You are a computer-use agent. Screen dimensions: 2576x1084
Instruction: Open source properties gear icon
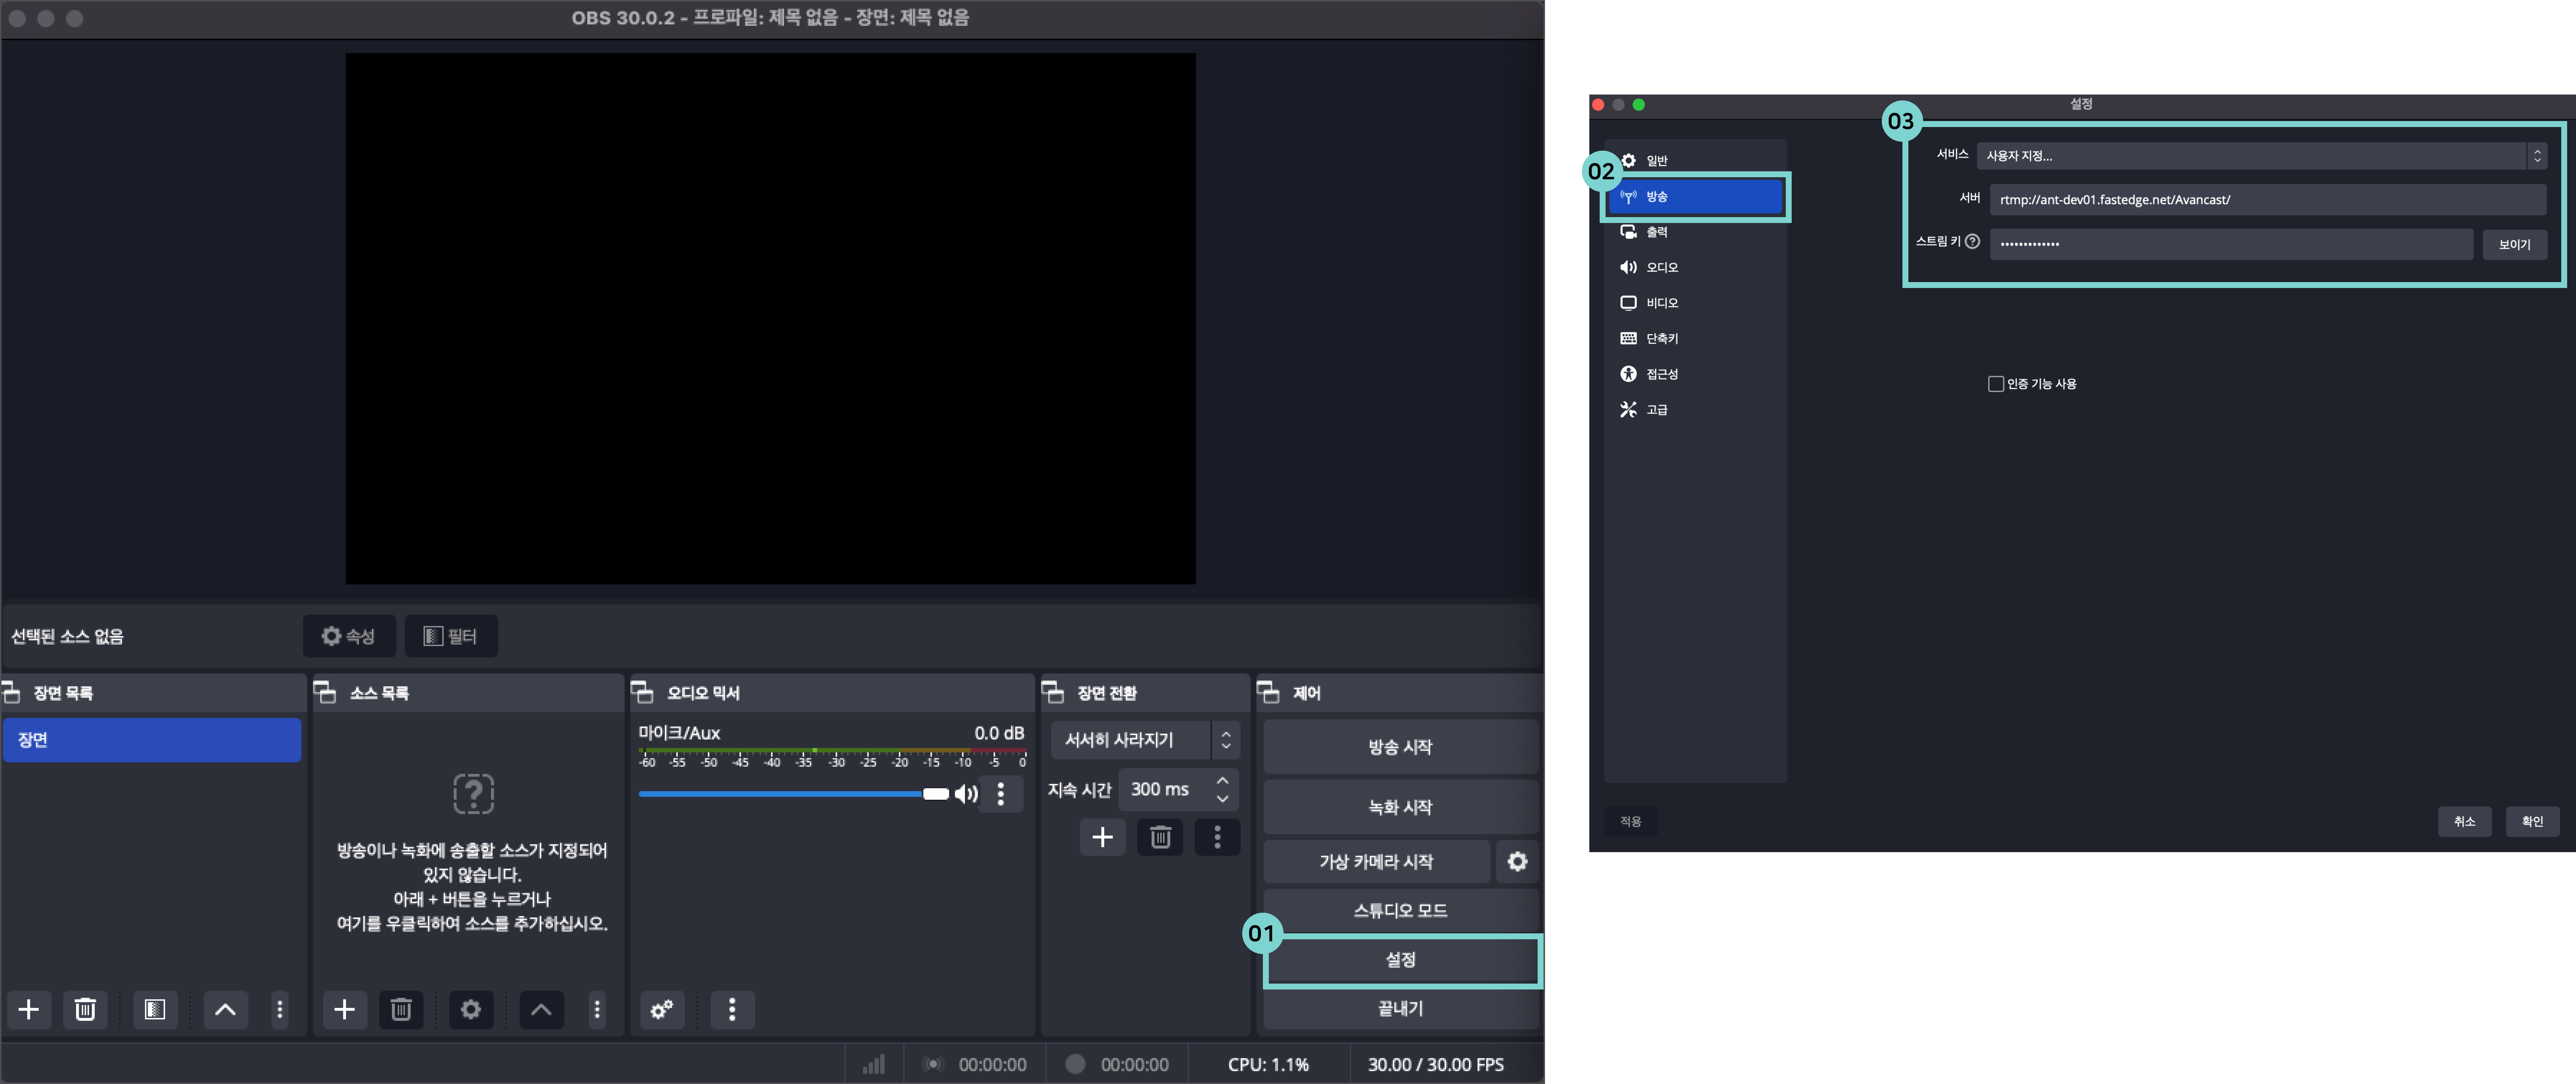point(471,1009)
